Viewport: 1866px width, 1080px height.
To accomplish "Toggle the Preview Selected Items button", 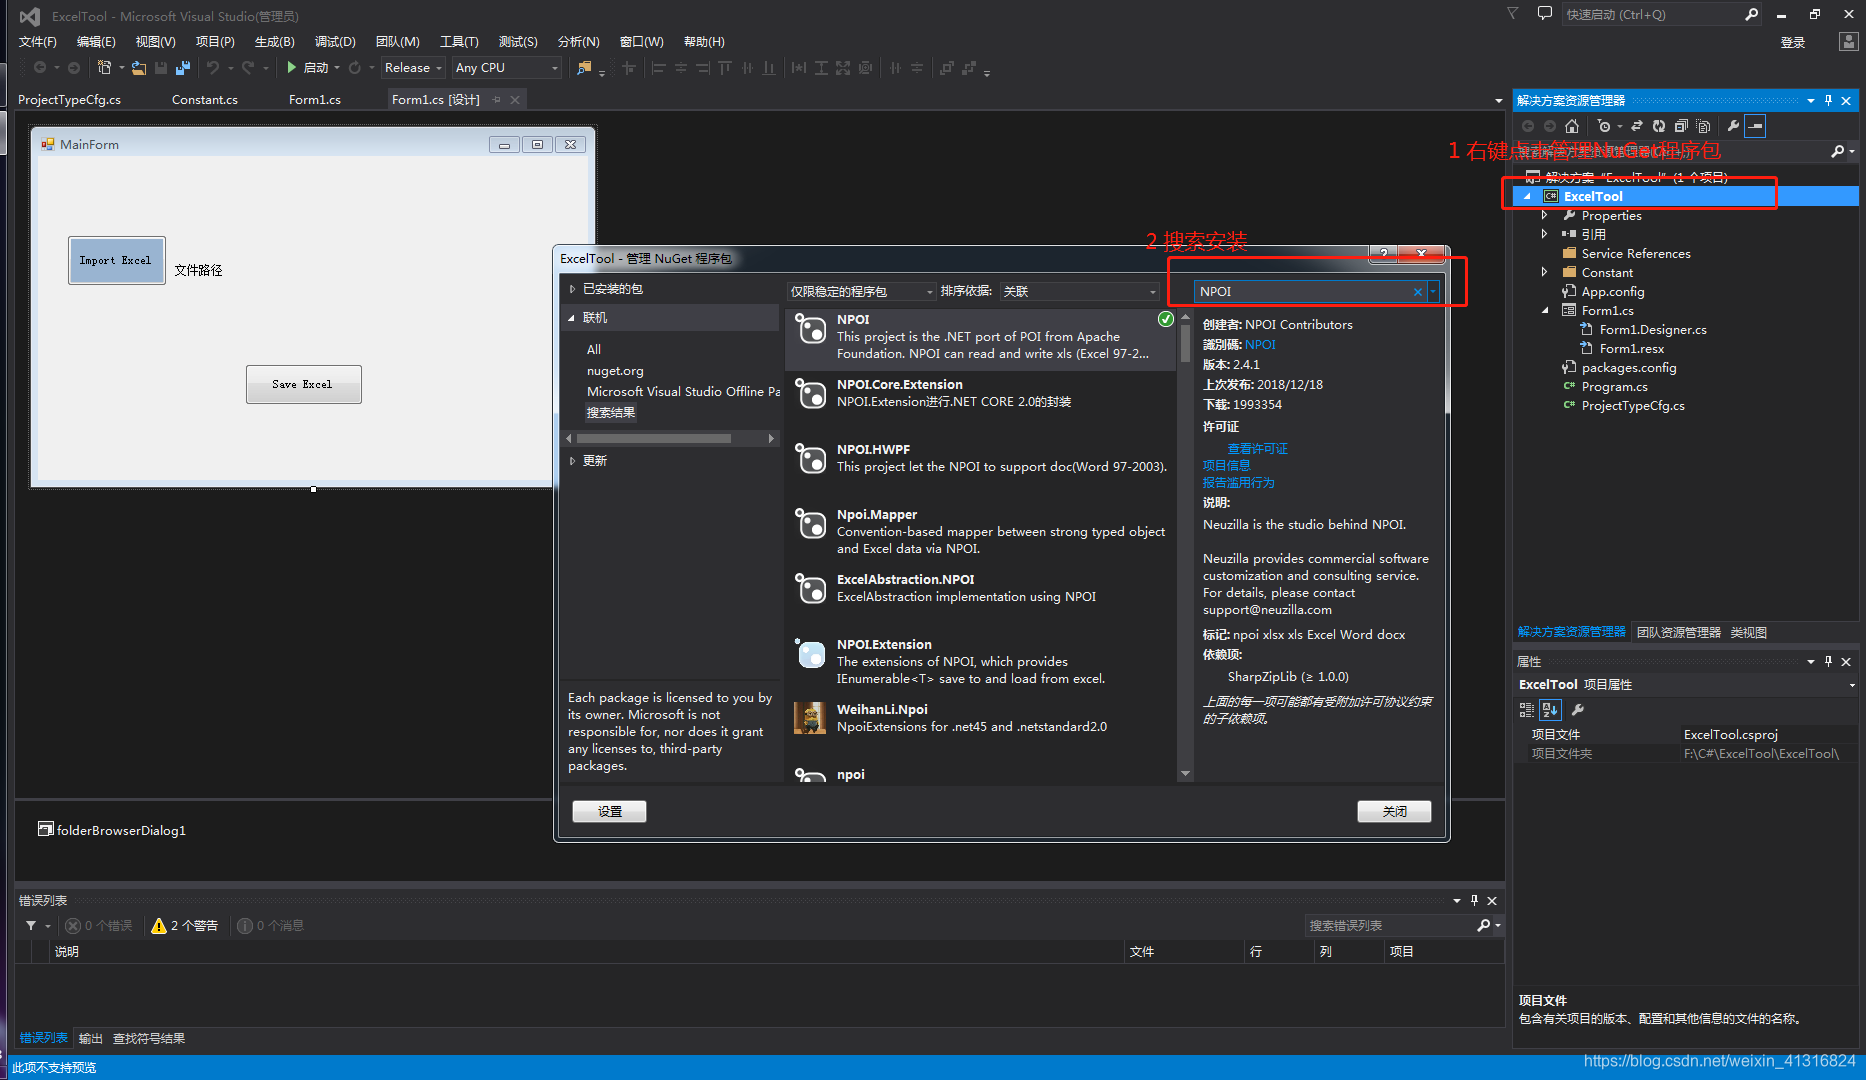I will tap(1755, 126).
